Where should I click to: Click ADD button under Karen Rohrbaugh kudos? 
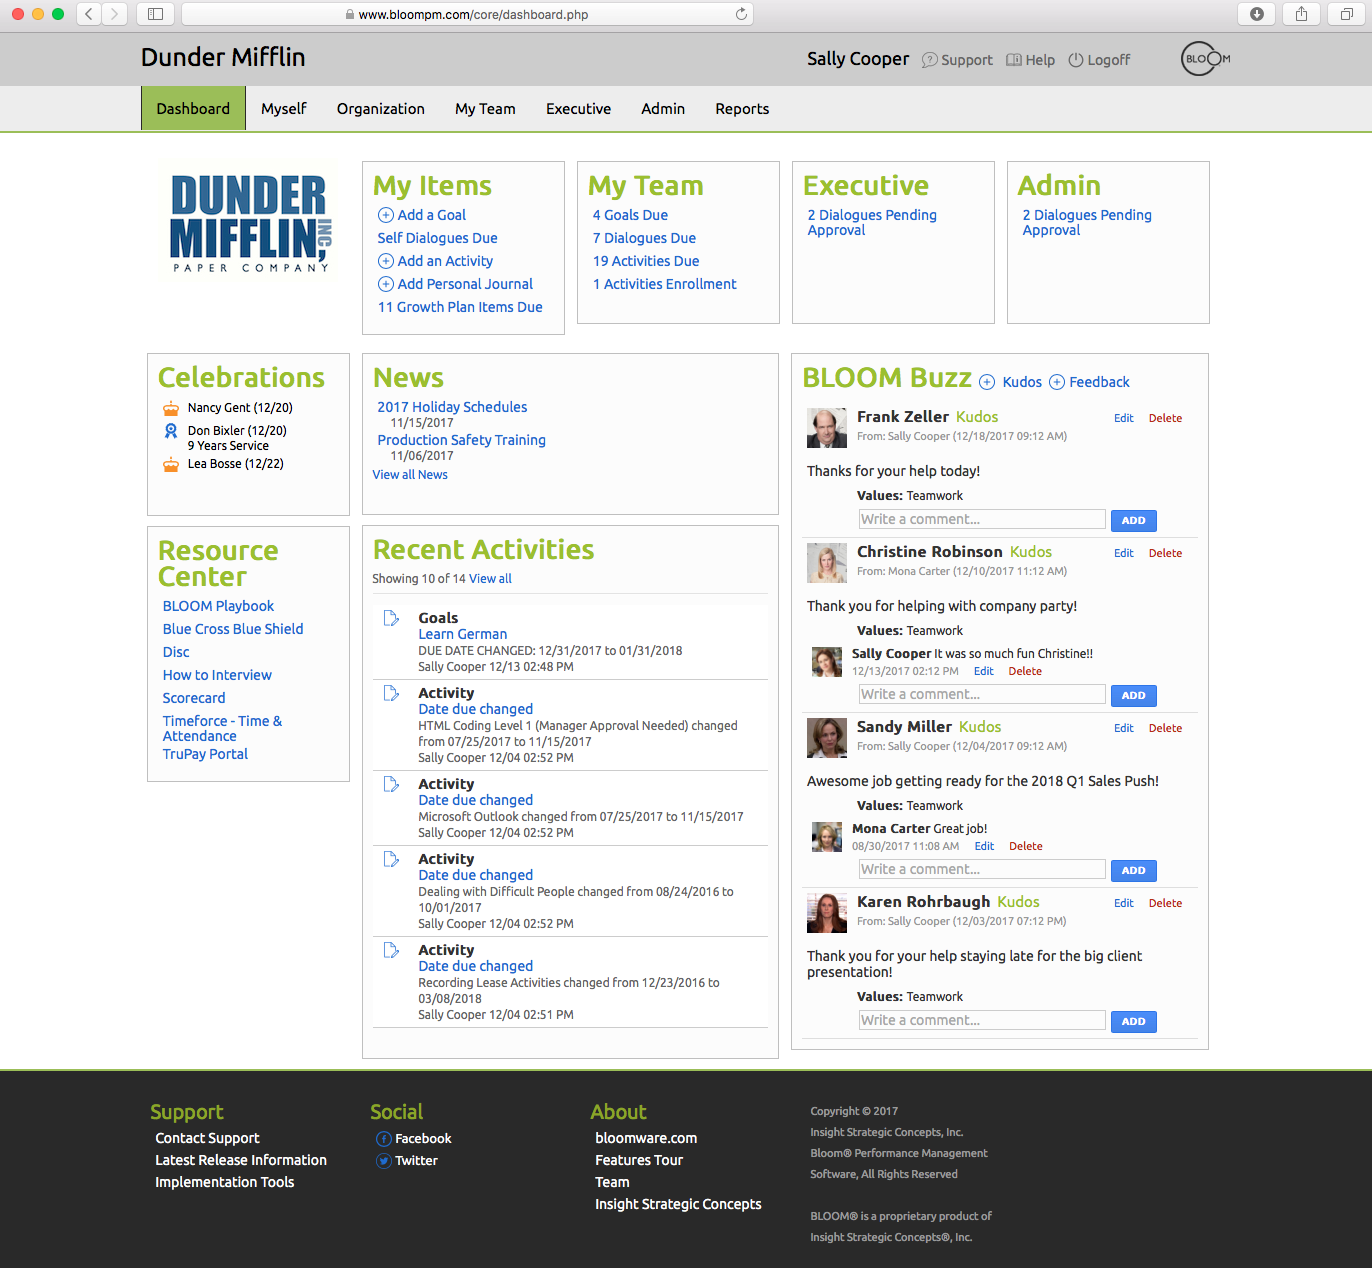pyautogui.click(x=1133, y=1021)
